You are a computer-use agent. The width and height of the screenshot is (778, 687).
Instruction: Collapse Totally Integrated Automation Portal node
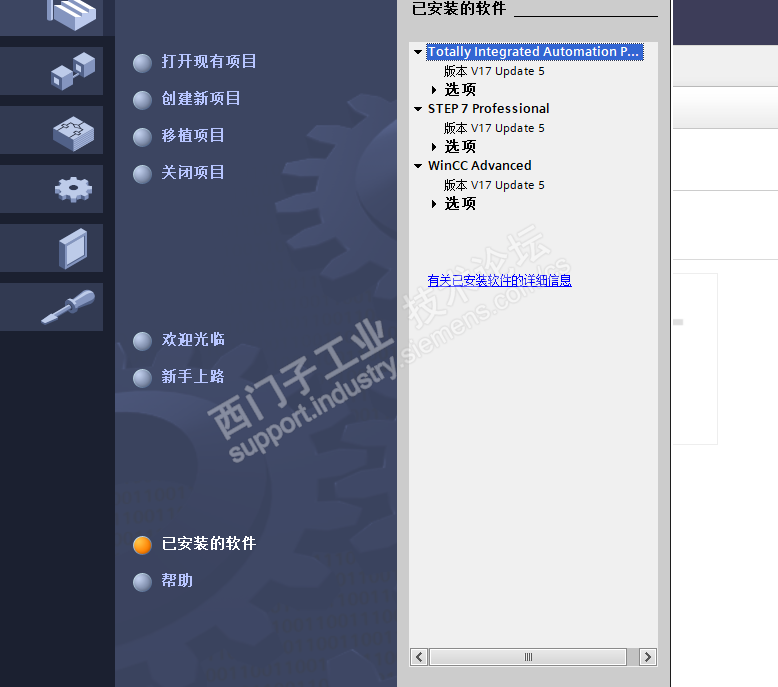418,52
